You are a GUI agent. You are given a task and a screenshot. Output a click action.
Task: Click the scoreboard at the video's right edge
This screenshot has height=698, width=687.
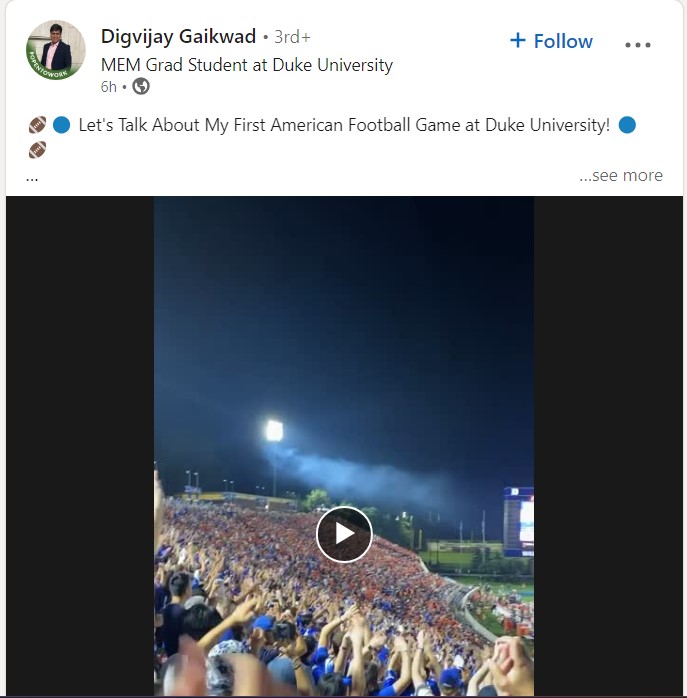[520, 520]
